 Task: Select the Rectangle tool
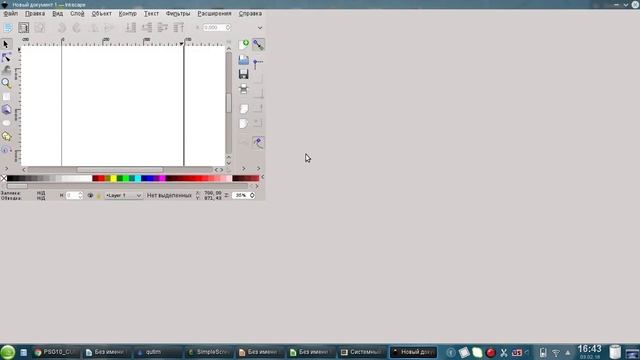tap(6, 97)
